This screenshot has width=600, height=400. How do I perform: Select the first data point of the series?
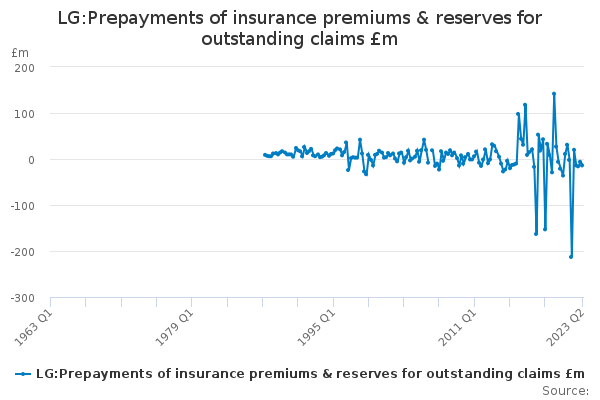pos(264,154)
